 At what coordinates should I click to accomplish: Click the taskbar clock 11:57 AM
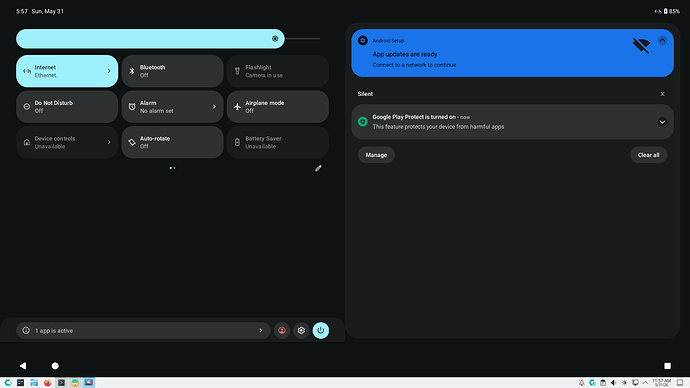pos(661,383)
